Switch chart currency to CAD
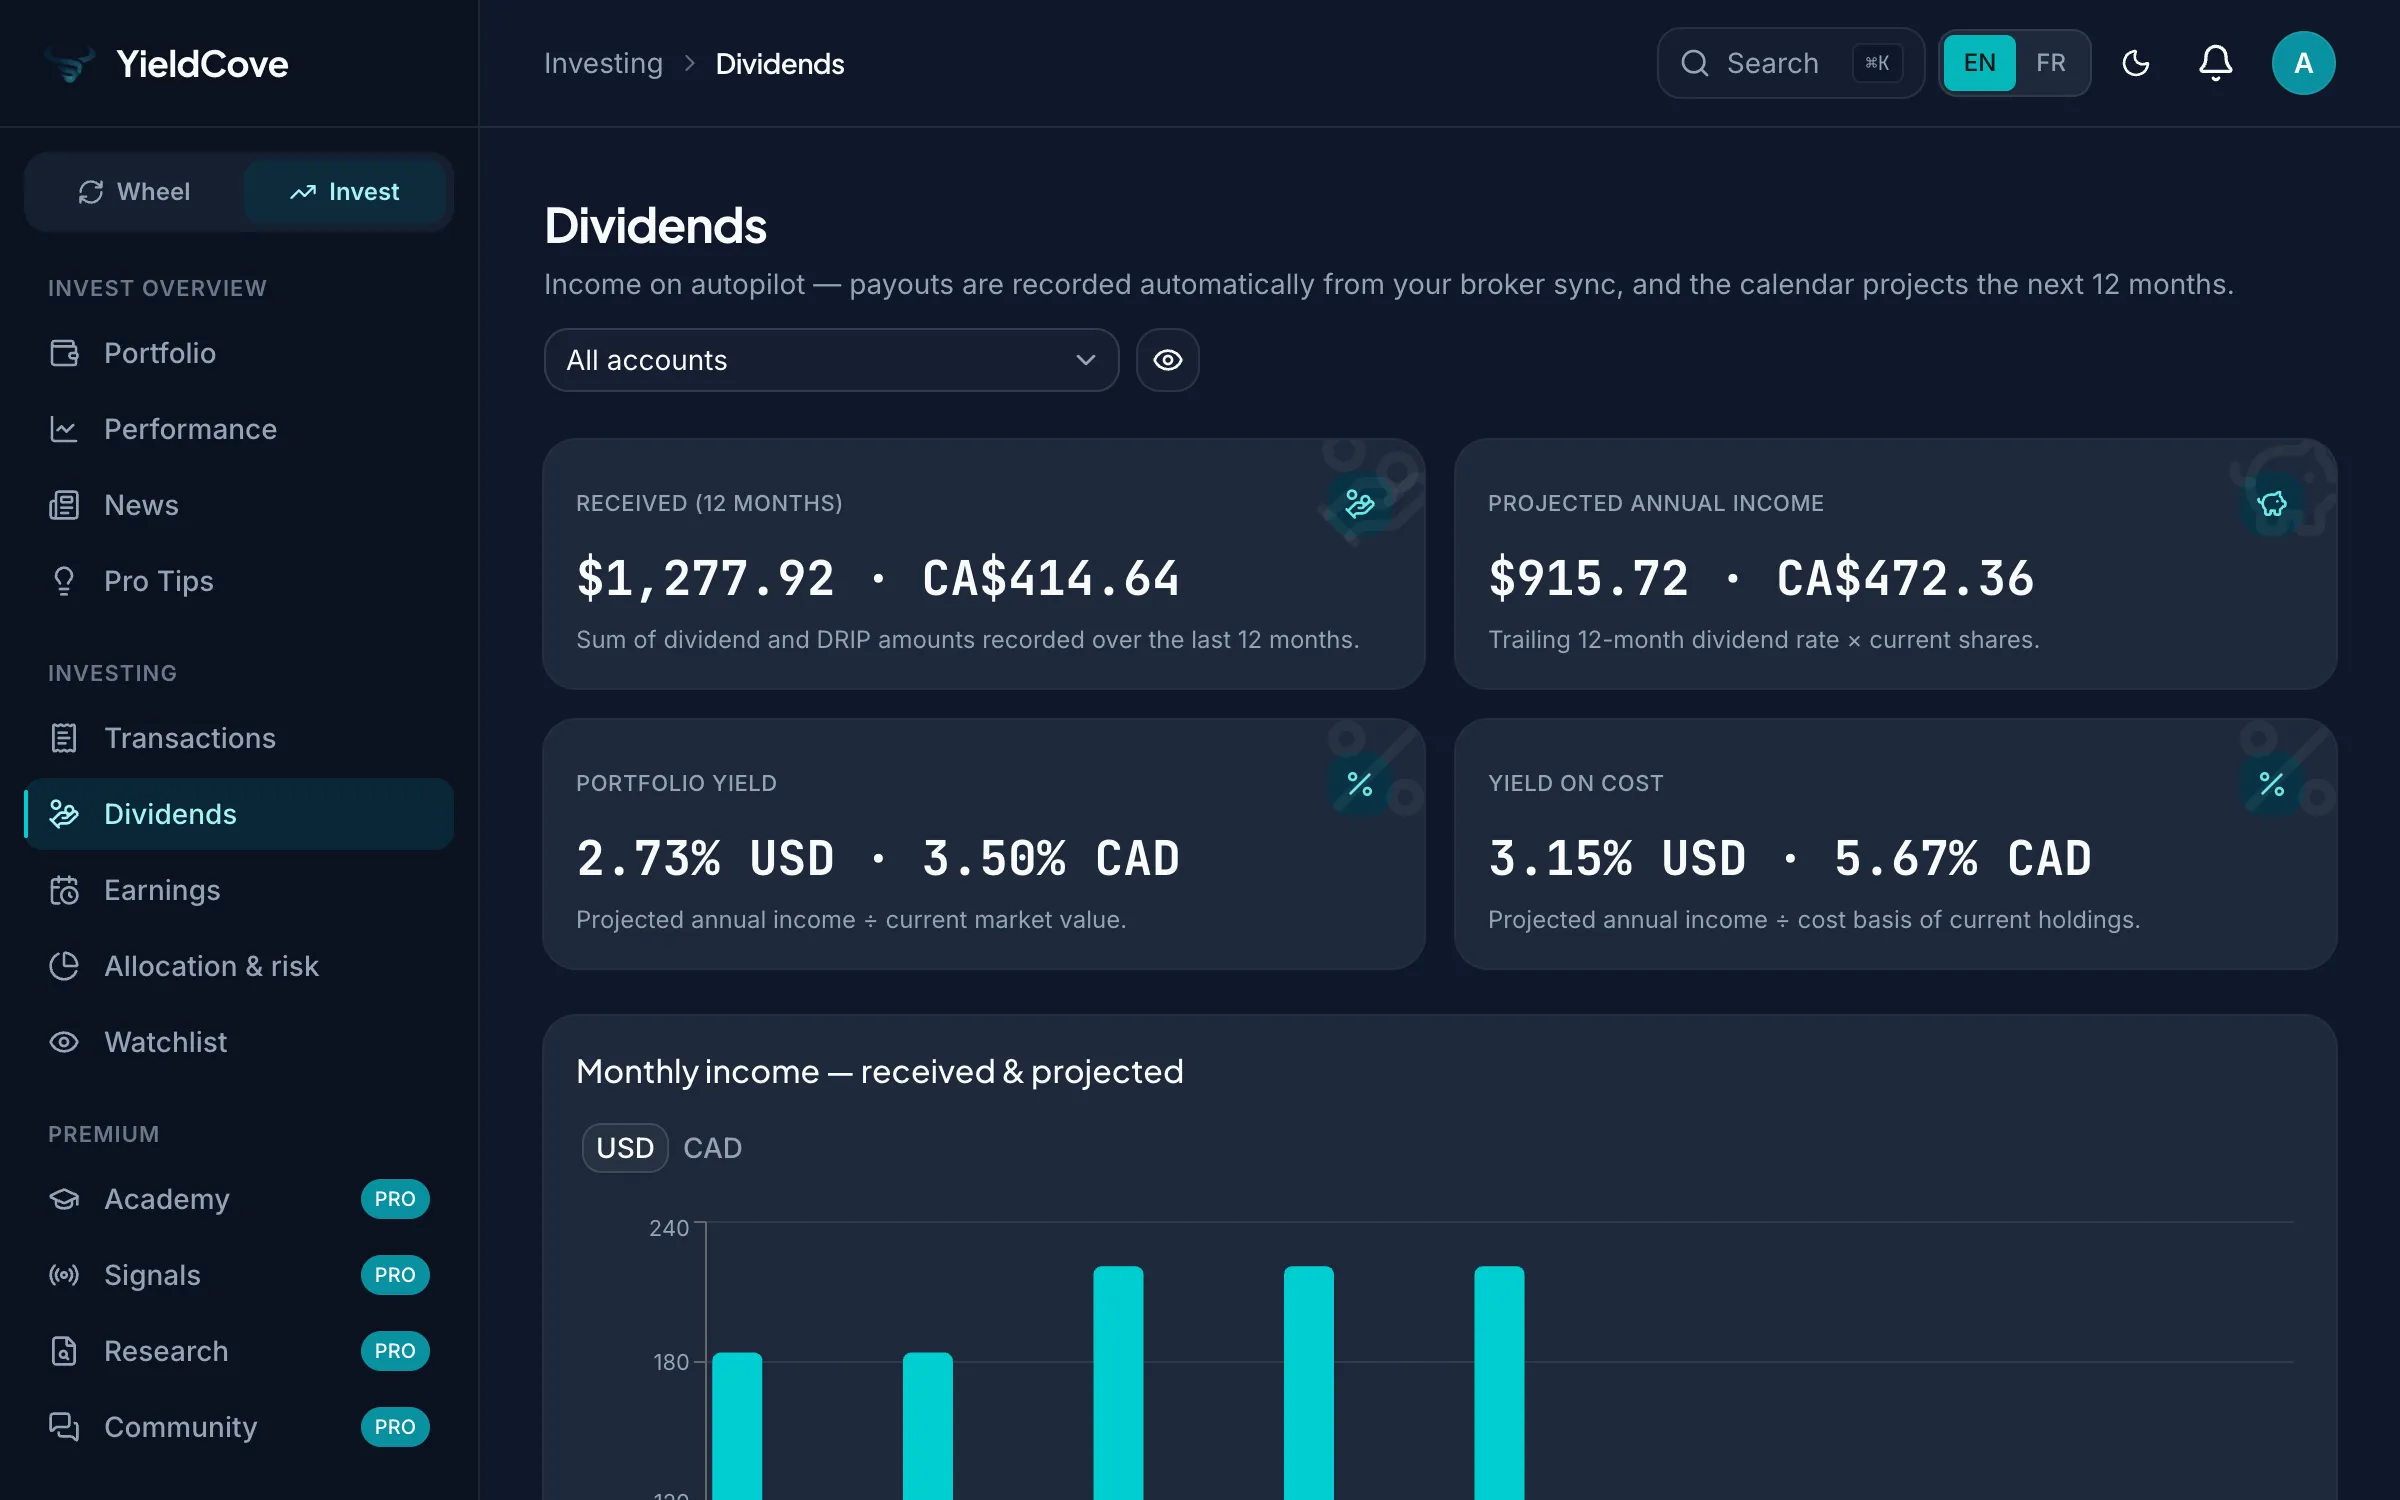2400x1500 pixels. [712, 1148]
